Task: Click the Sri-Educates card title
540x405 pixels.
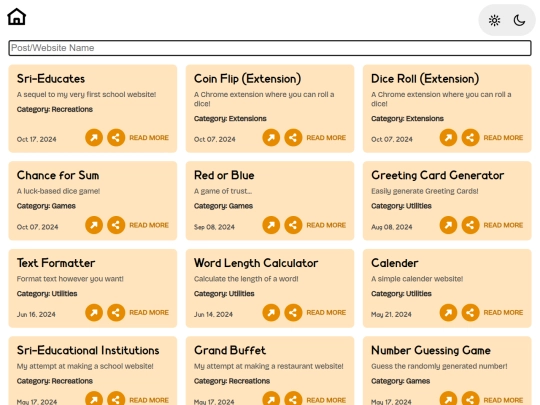Action: pyautogui.click(x=51, y=79)
